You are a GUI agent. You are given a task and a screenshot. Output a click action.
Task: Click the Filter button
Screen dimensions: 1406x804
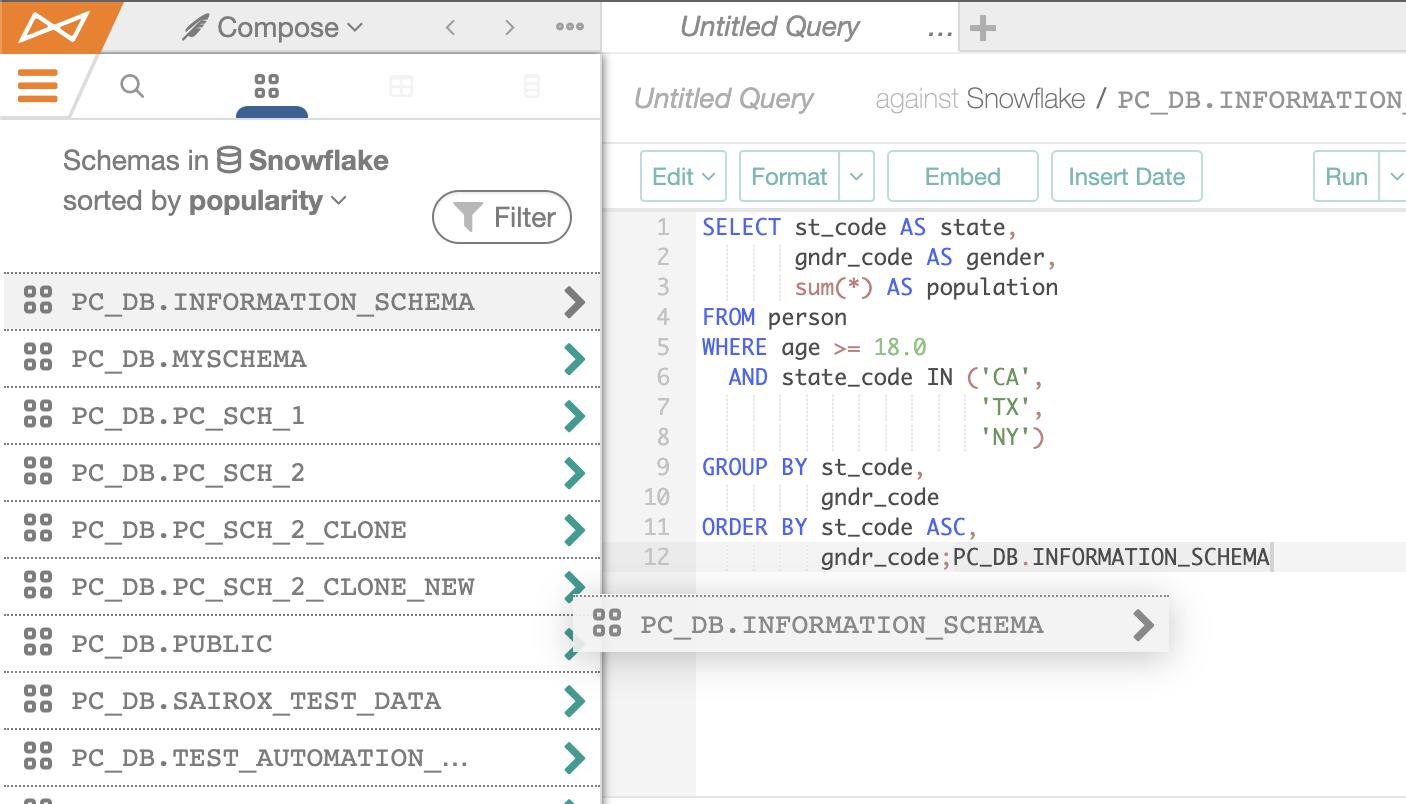(502, 217)
